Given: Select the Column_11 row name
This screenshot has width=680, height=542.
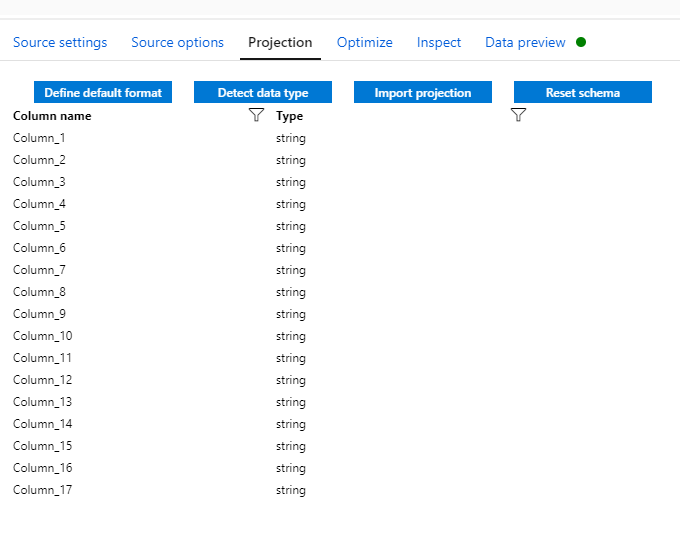Looking at the screenshot, I should pyautogui.click(x=42, y=358).
